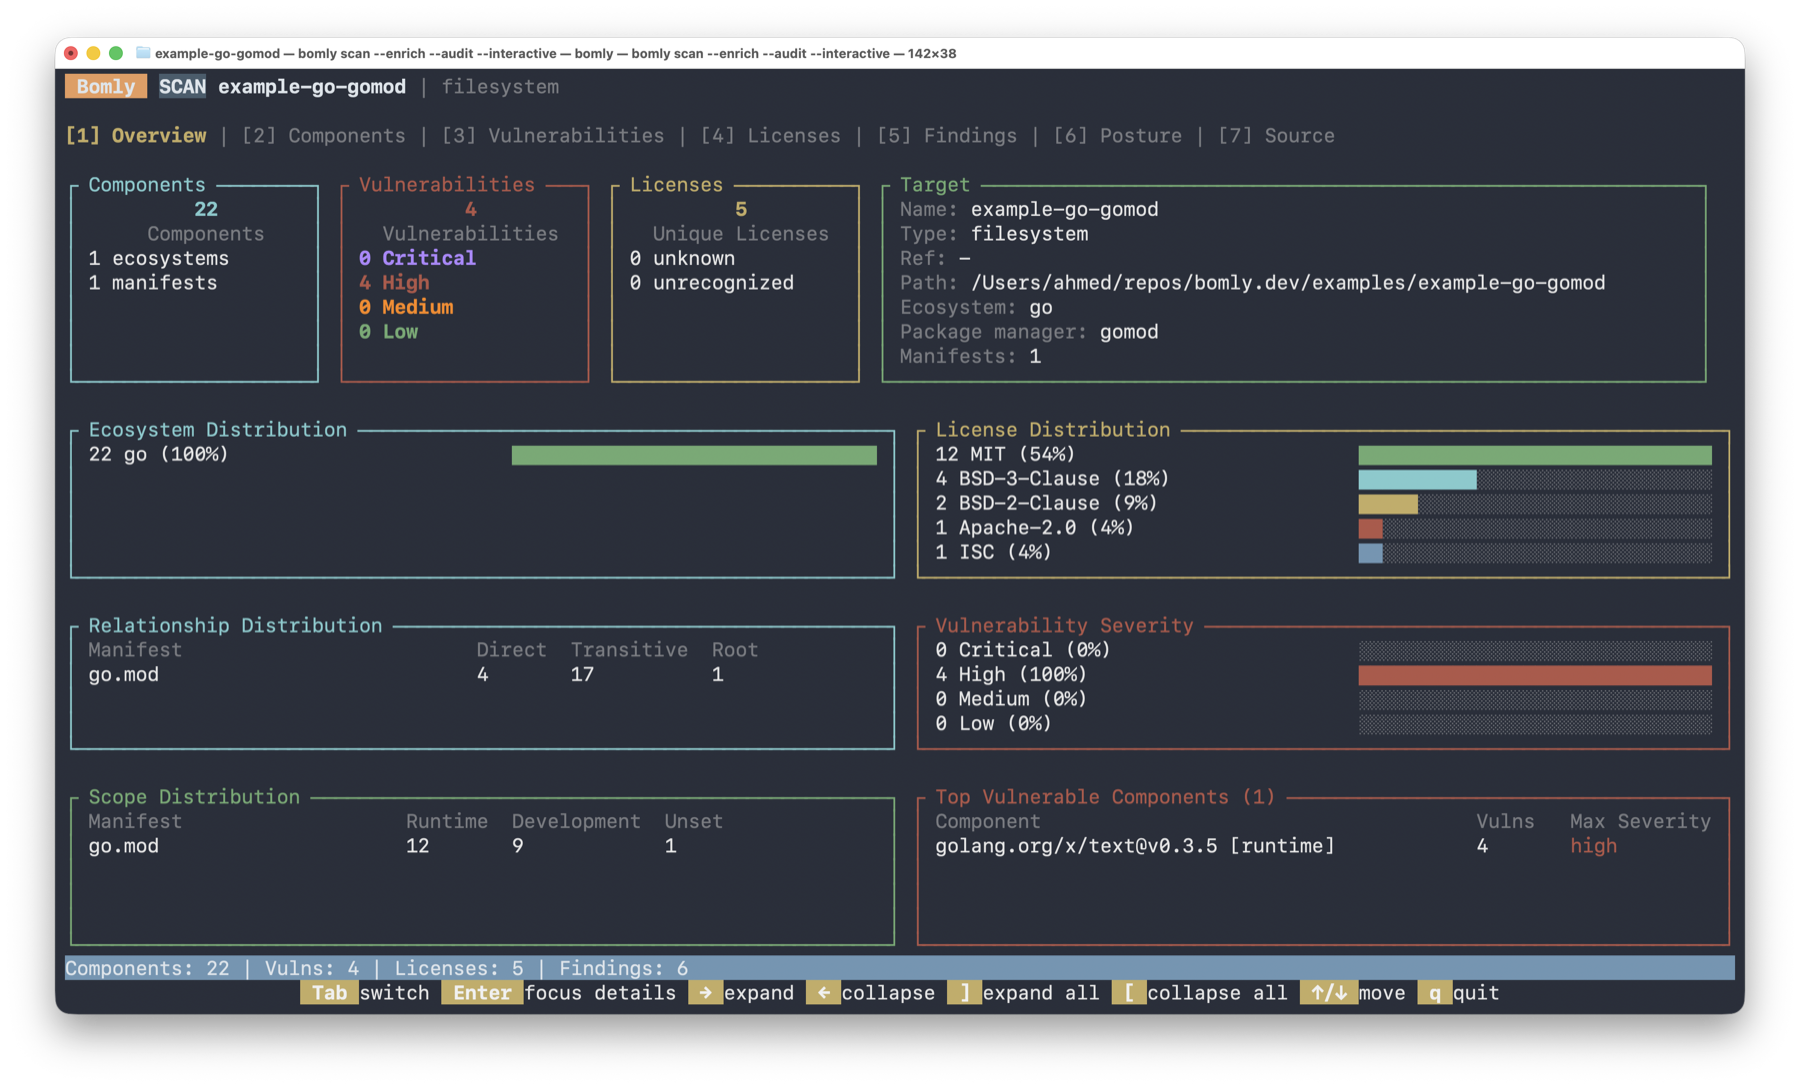Click '0 Low' in Vulnerabilities box

(388, 332)
